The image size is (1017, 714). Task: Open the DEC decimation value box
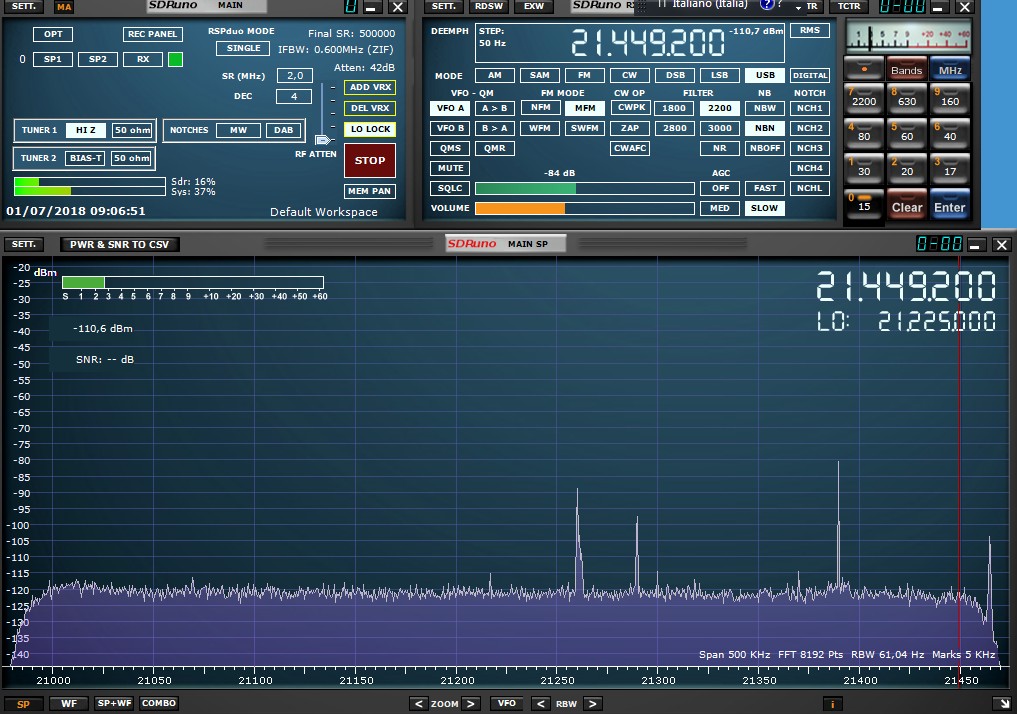coord(294,96)
